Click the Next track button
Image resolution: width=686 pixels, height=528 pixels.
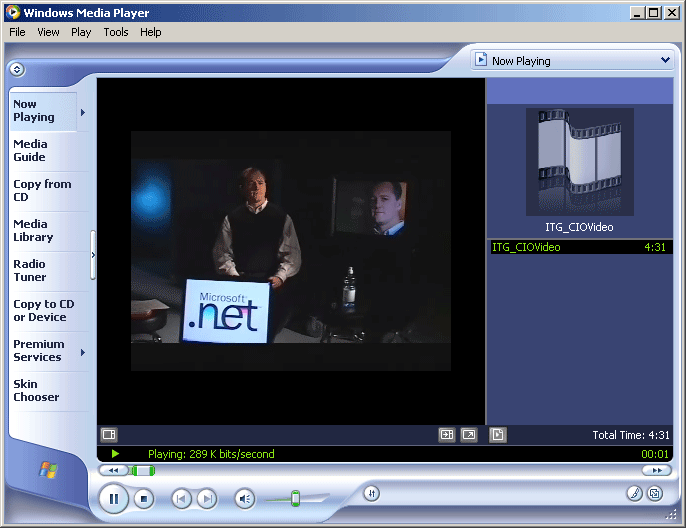207,499
